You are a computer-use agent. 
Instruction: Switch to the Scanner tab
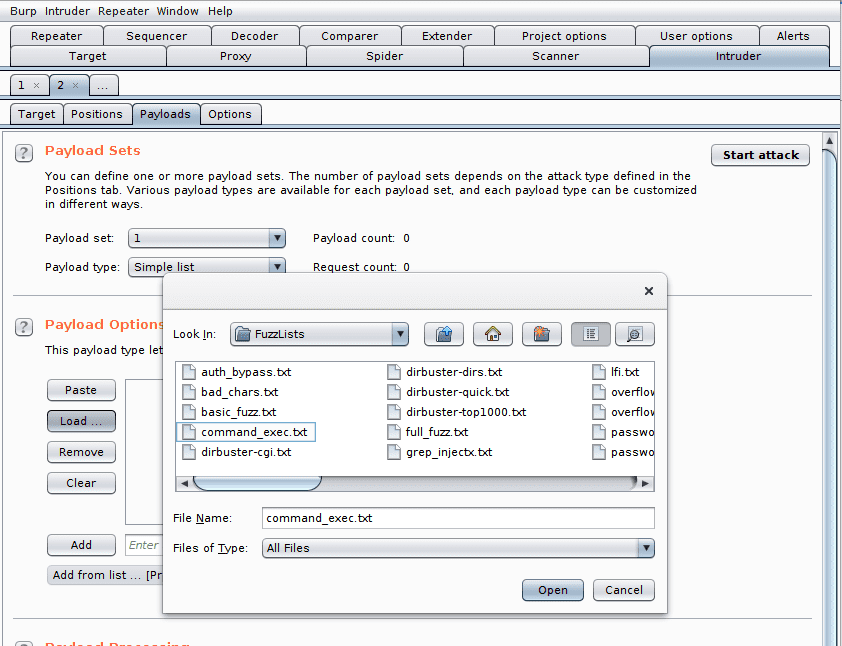(556, 56)
